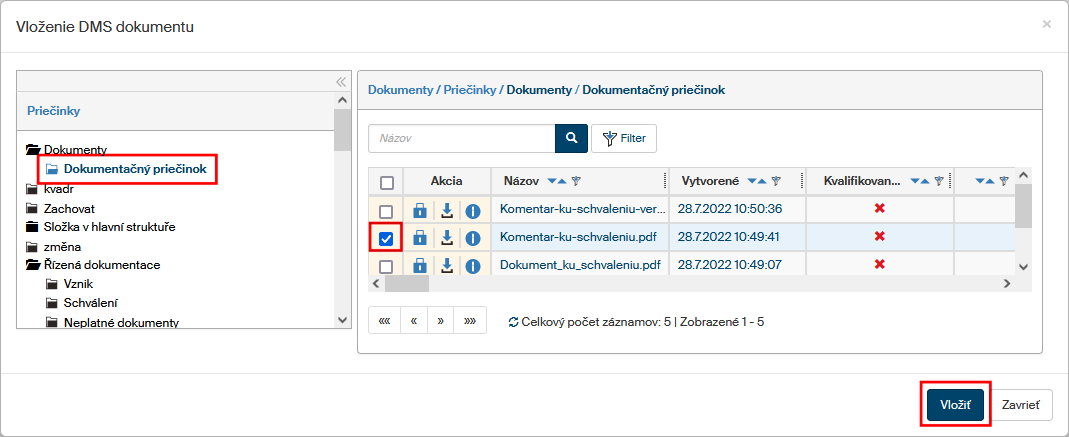Go to the last page of records
Viewport: 1069px width, 437px height.
[470, 322]
